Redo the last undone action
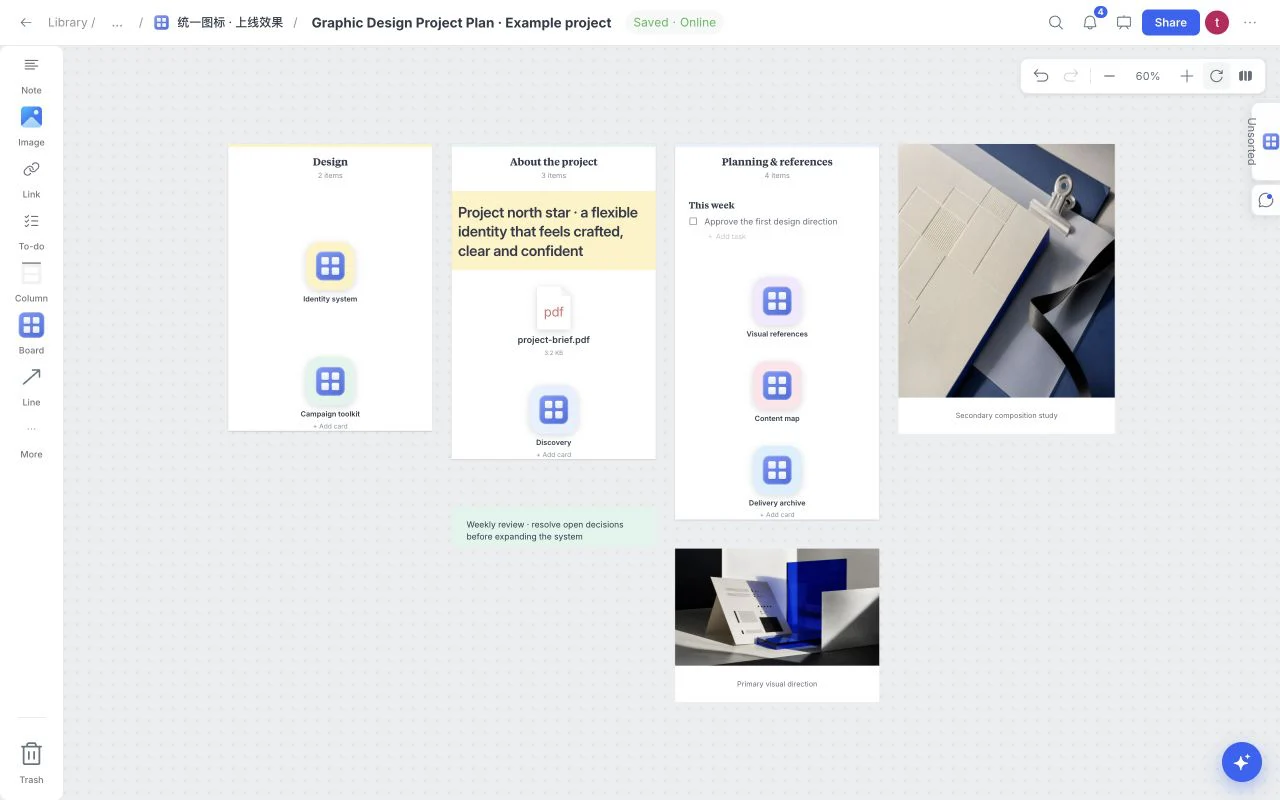Image resolution: width=1280 pixels, height=800 pixels. (x=1071, y=76)
